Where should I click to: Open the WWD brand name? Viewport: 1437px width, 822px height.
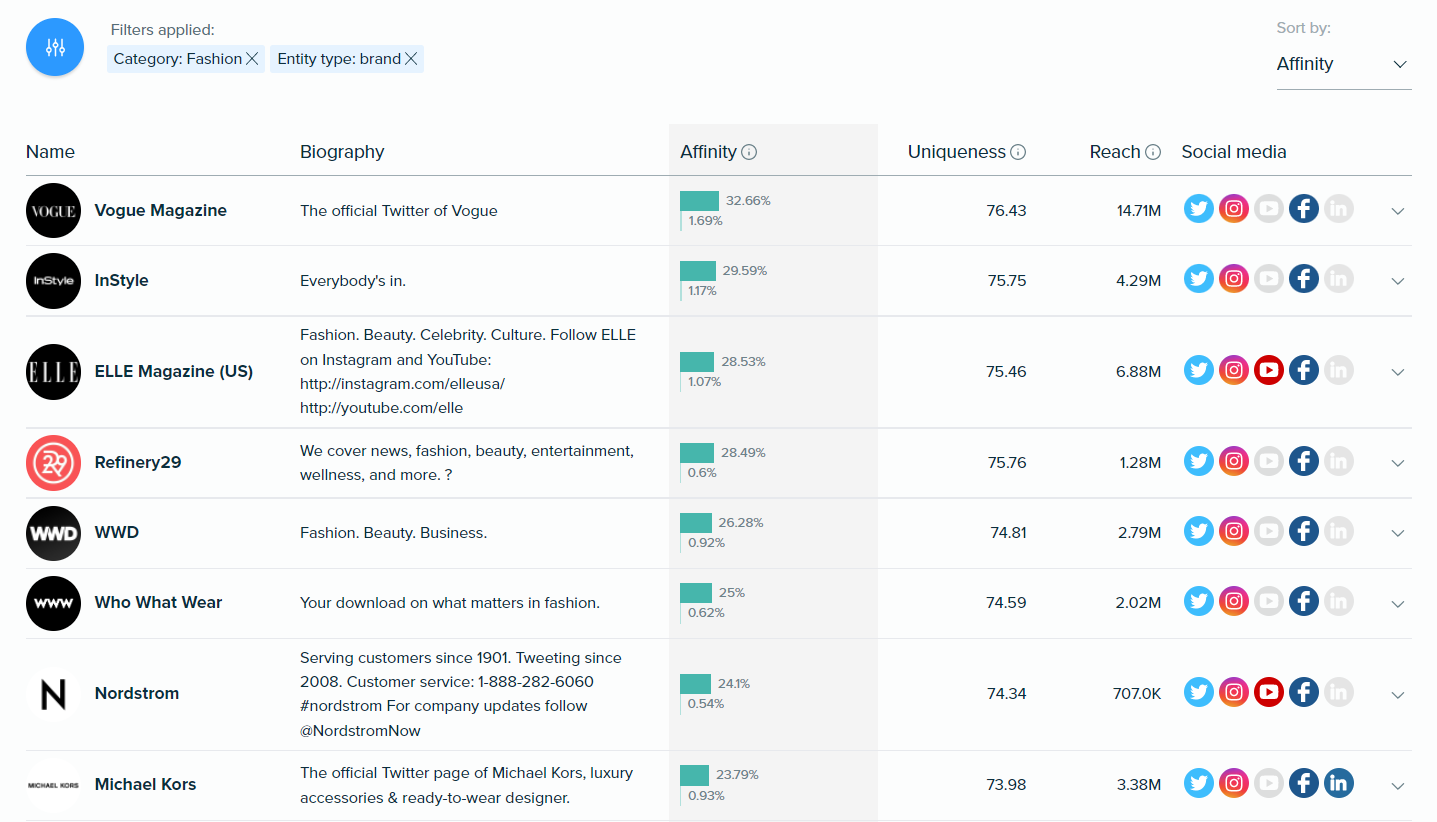point(117,532)
